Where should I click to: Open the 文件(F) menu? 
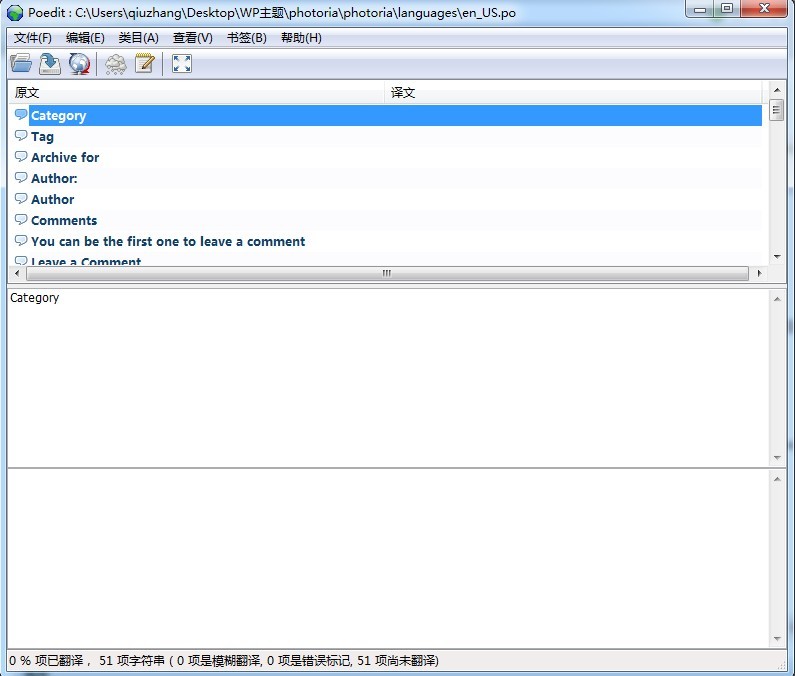[x=33, y=38]
